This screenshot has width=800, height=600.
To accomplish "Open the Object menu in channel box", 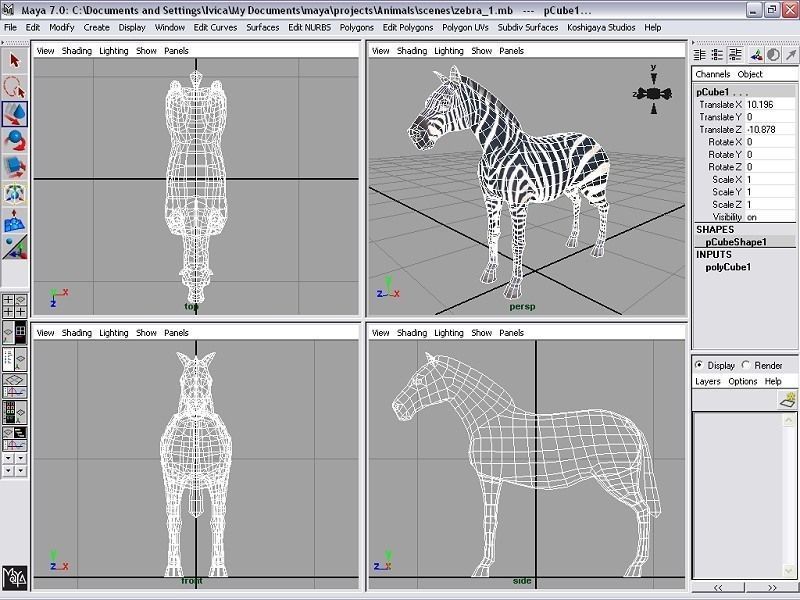I will 749,74.
